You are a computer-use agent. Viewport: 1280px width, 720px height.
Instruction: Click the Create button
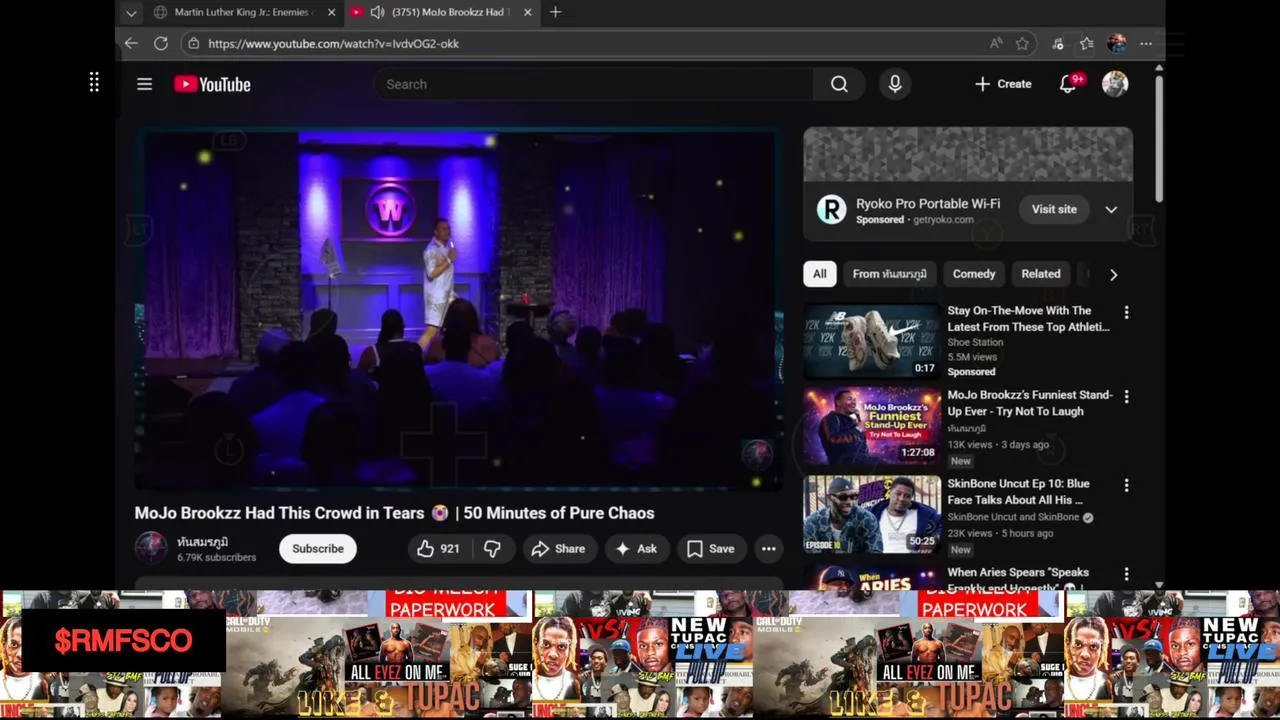pyautogui.click(x=1003, y=85)
